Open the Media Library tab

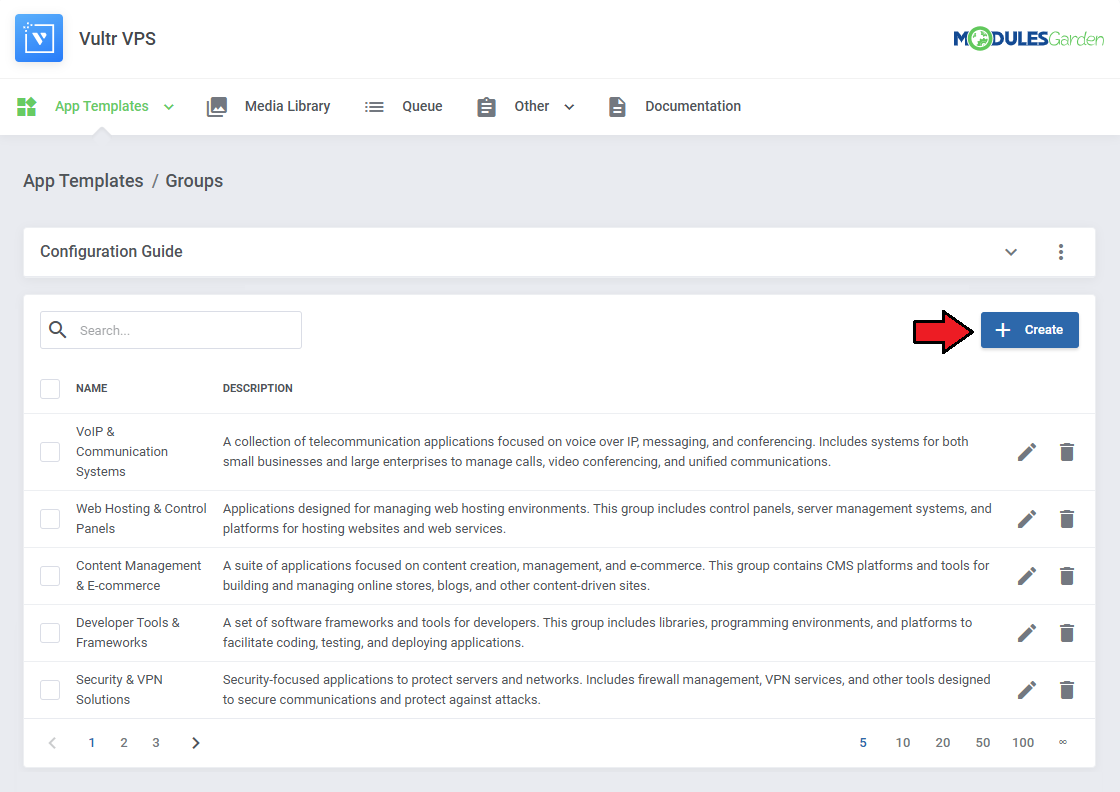point(287,106)
